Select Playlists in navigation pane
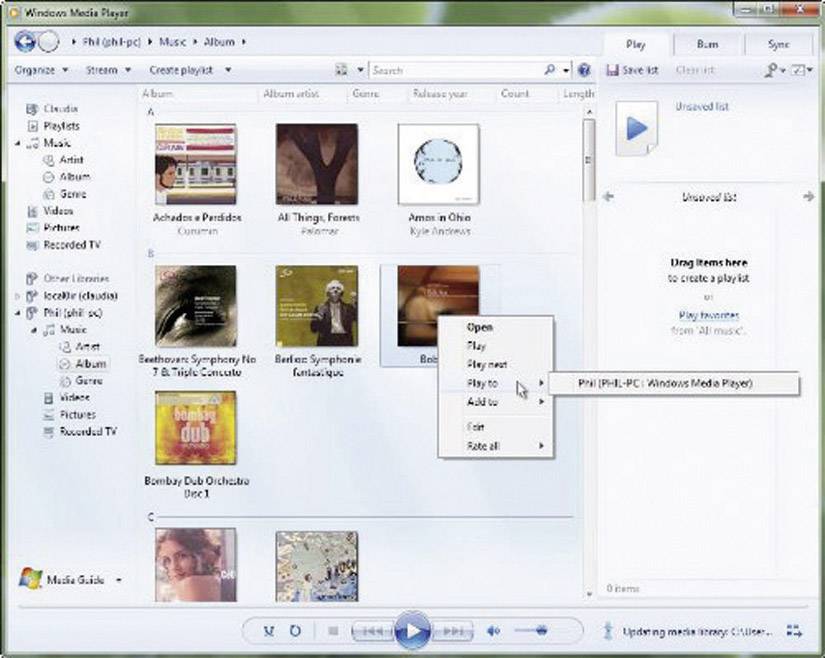This screenshot has height=658, width=825. (61, 126)
